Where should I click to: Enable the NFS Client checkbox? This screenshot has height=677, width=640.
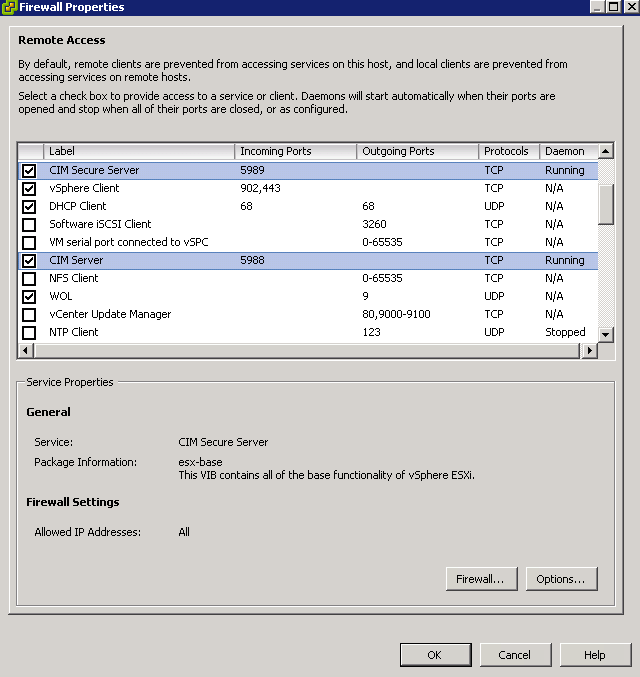tap(29, 279)
